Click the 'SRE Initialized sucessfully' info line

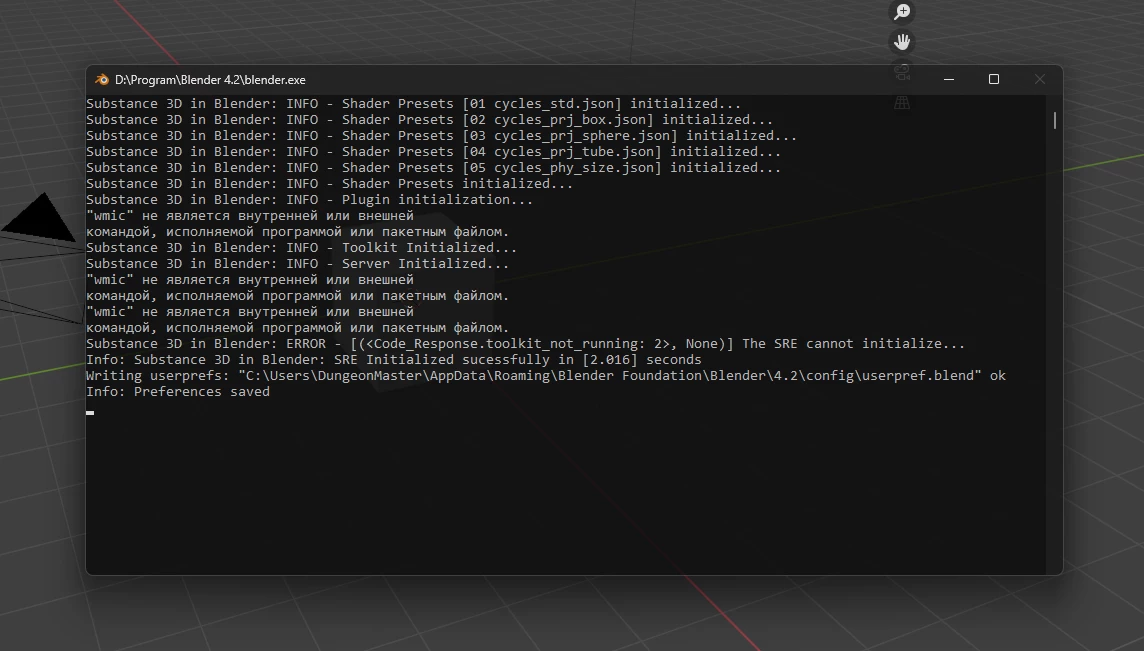[x=393, y=360]
